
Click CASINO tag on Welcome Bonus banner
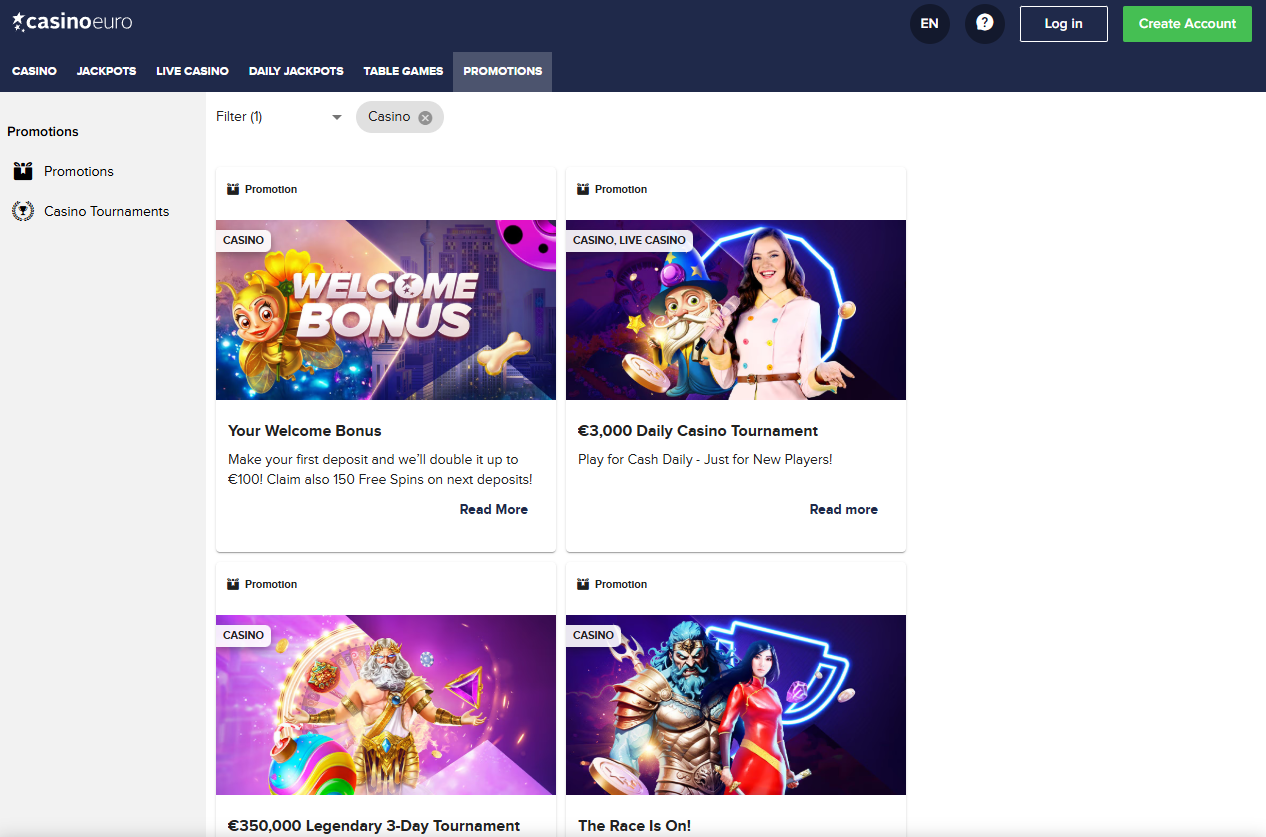(244, 240)
